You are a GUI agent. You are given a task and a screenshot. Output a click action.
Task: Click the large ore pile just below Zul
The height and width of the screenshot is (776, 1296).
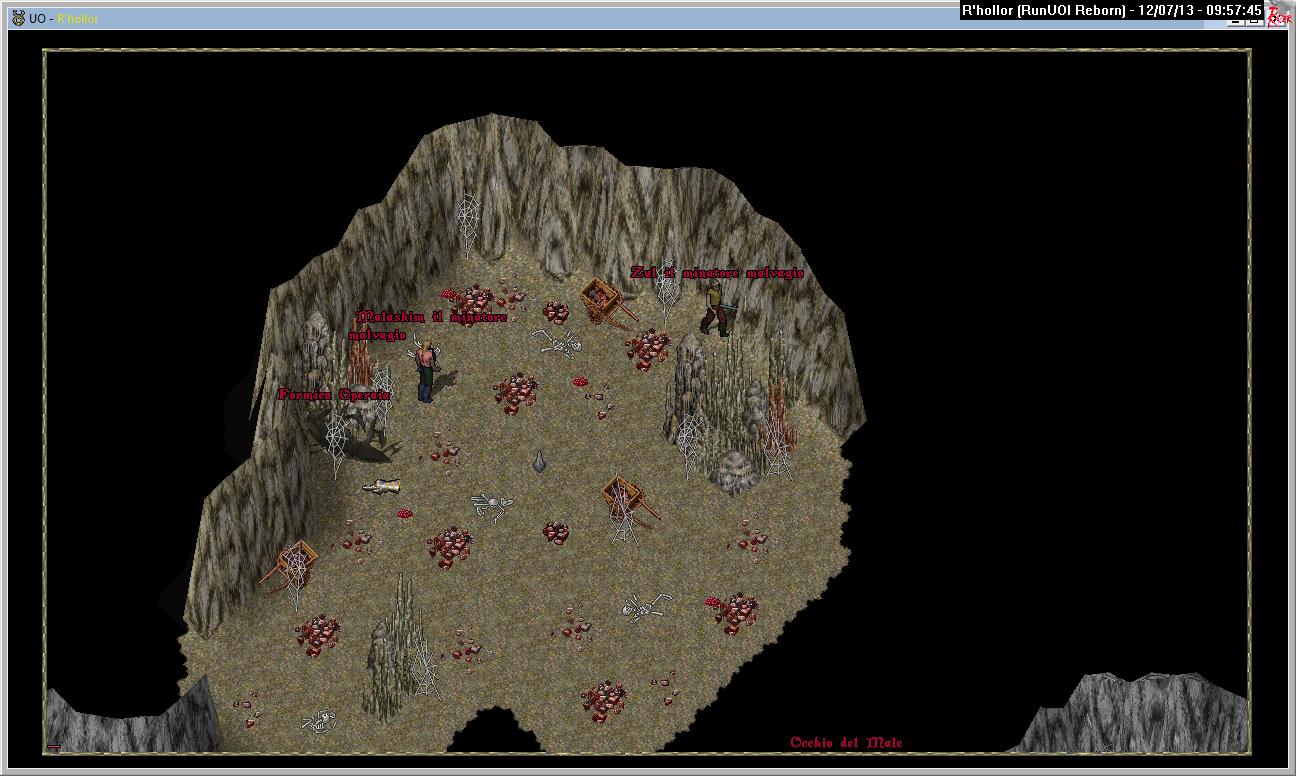coord(648,349)
